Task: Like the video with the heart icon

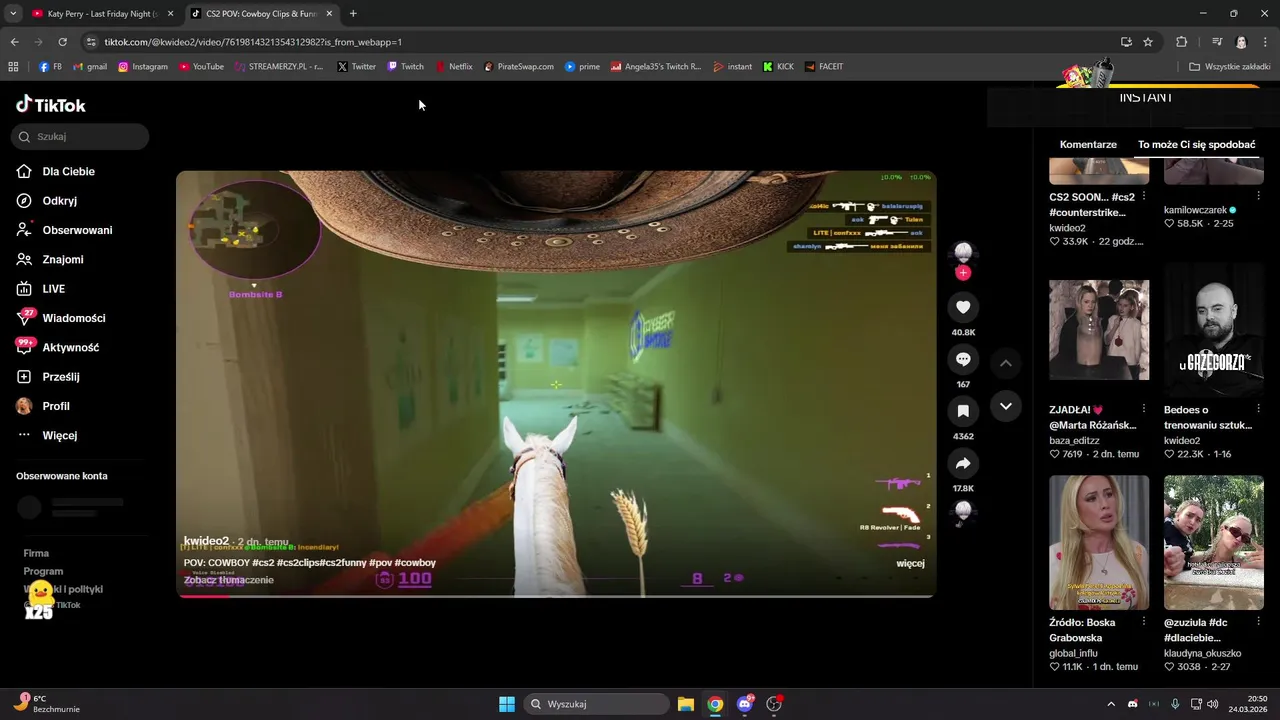Action: pyautogui.click(x=963, y=307)
